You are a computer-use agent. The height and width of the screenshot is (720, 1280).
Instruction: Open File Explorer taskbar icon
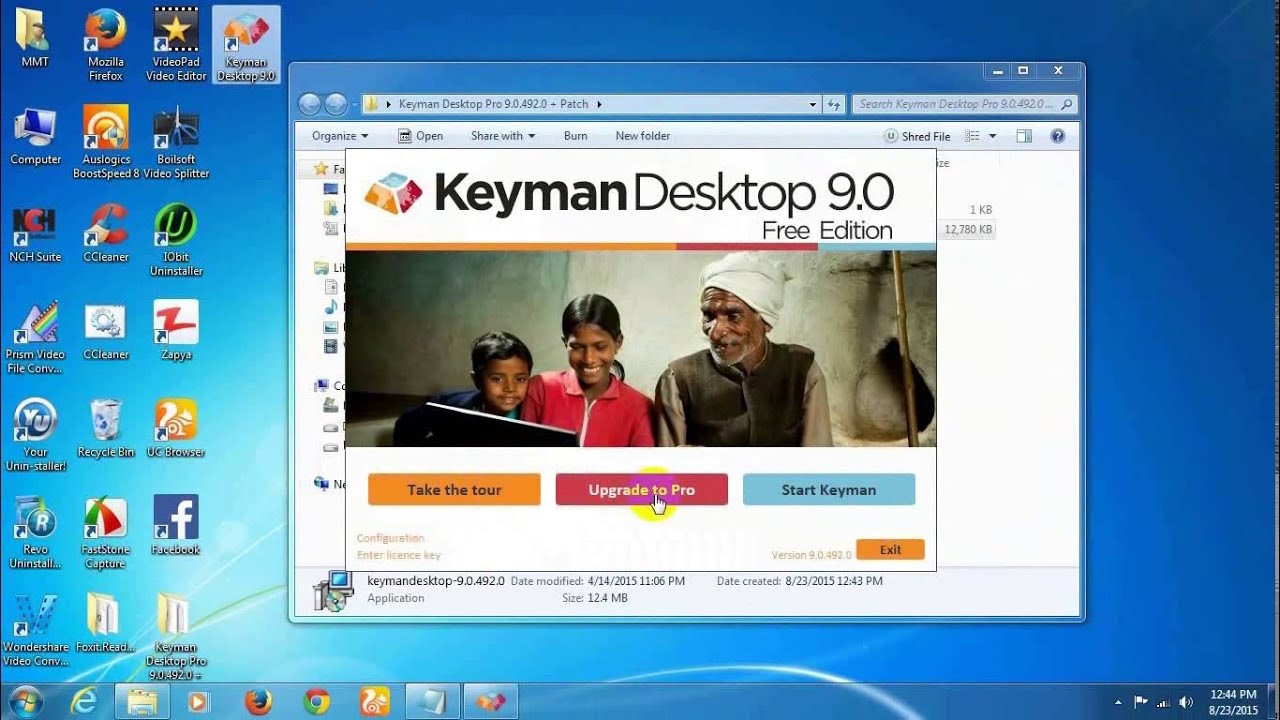coord(142,702)
